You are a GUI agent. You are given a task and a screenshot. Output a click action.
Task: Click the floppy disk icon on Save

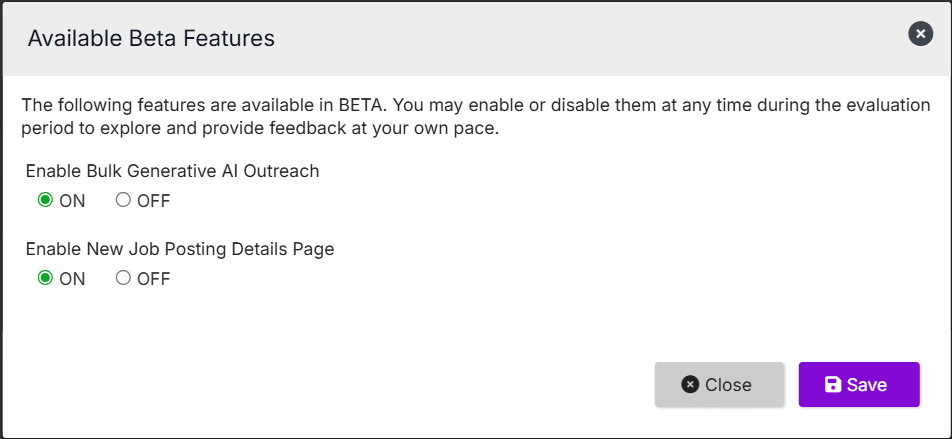tap(832, 385)
